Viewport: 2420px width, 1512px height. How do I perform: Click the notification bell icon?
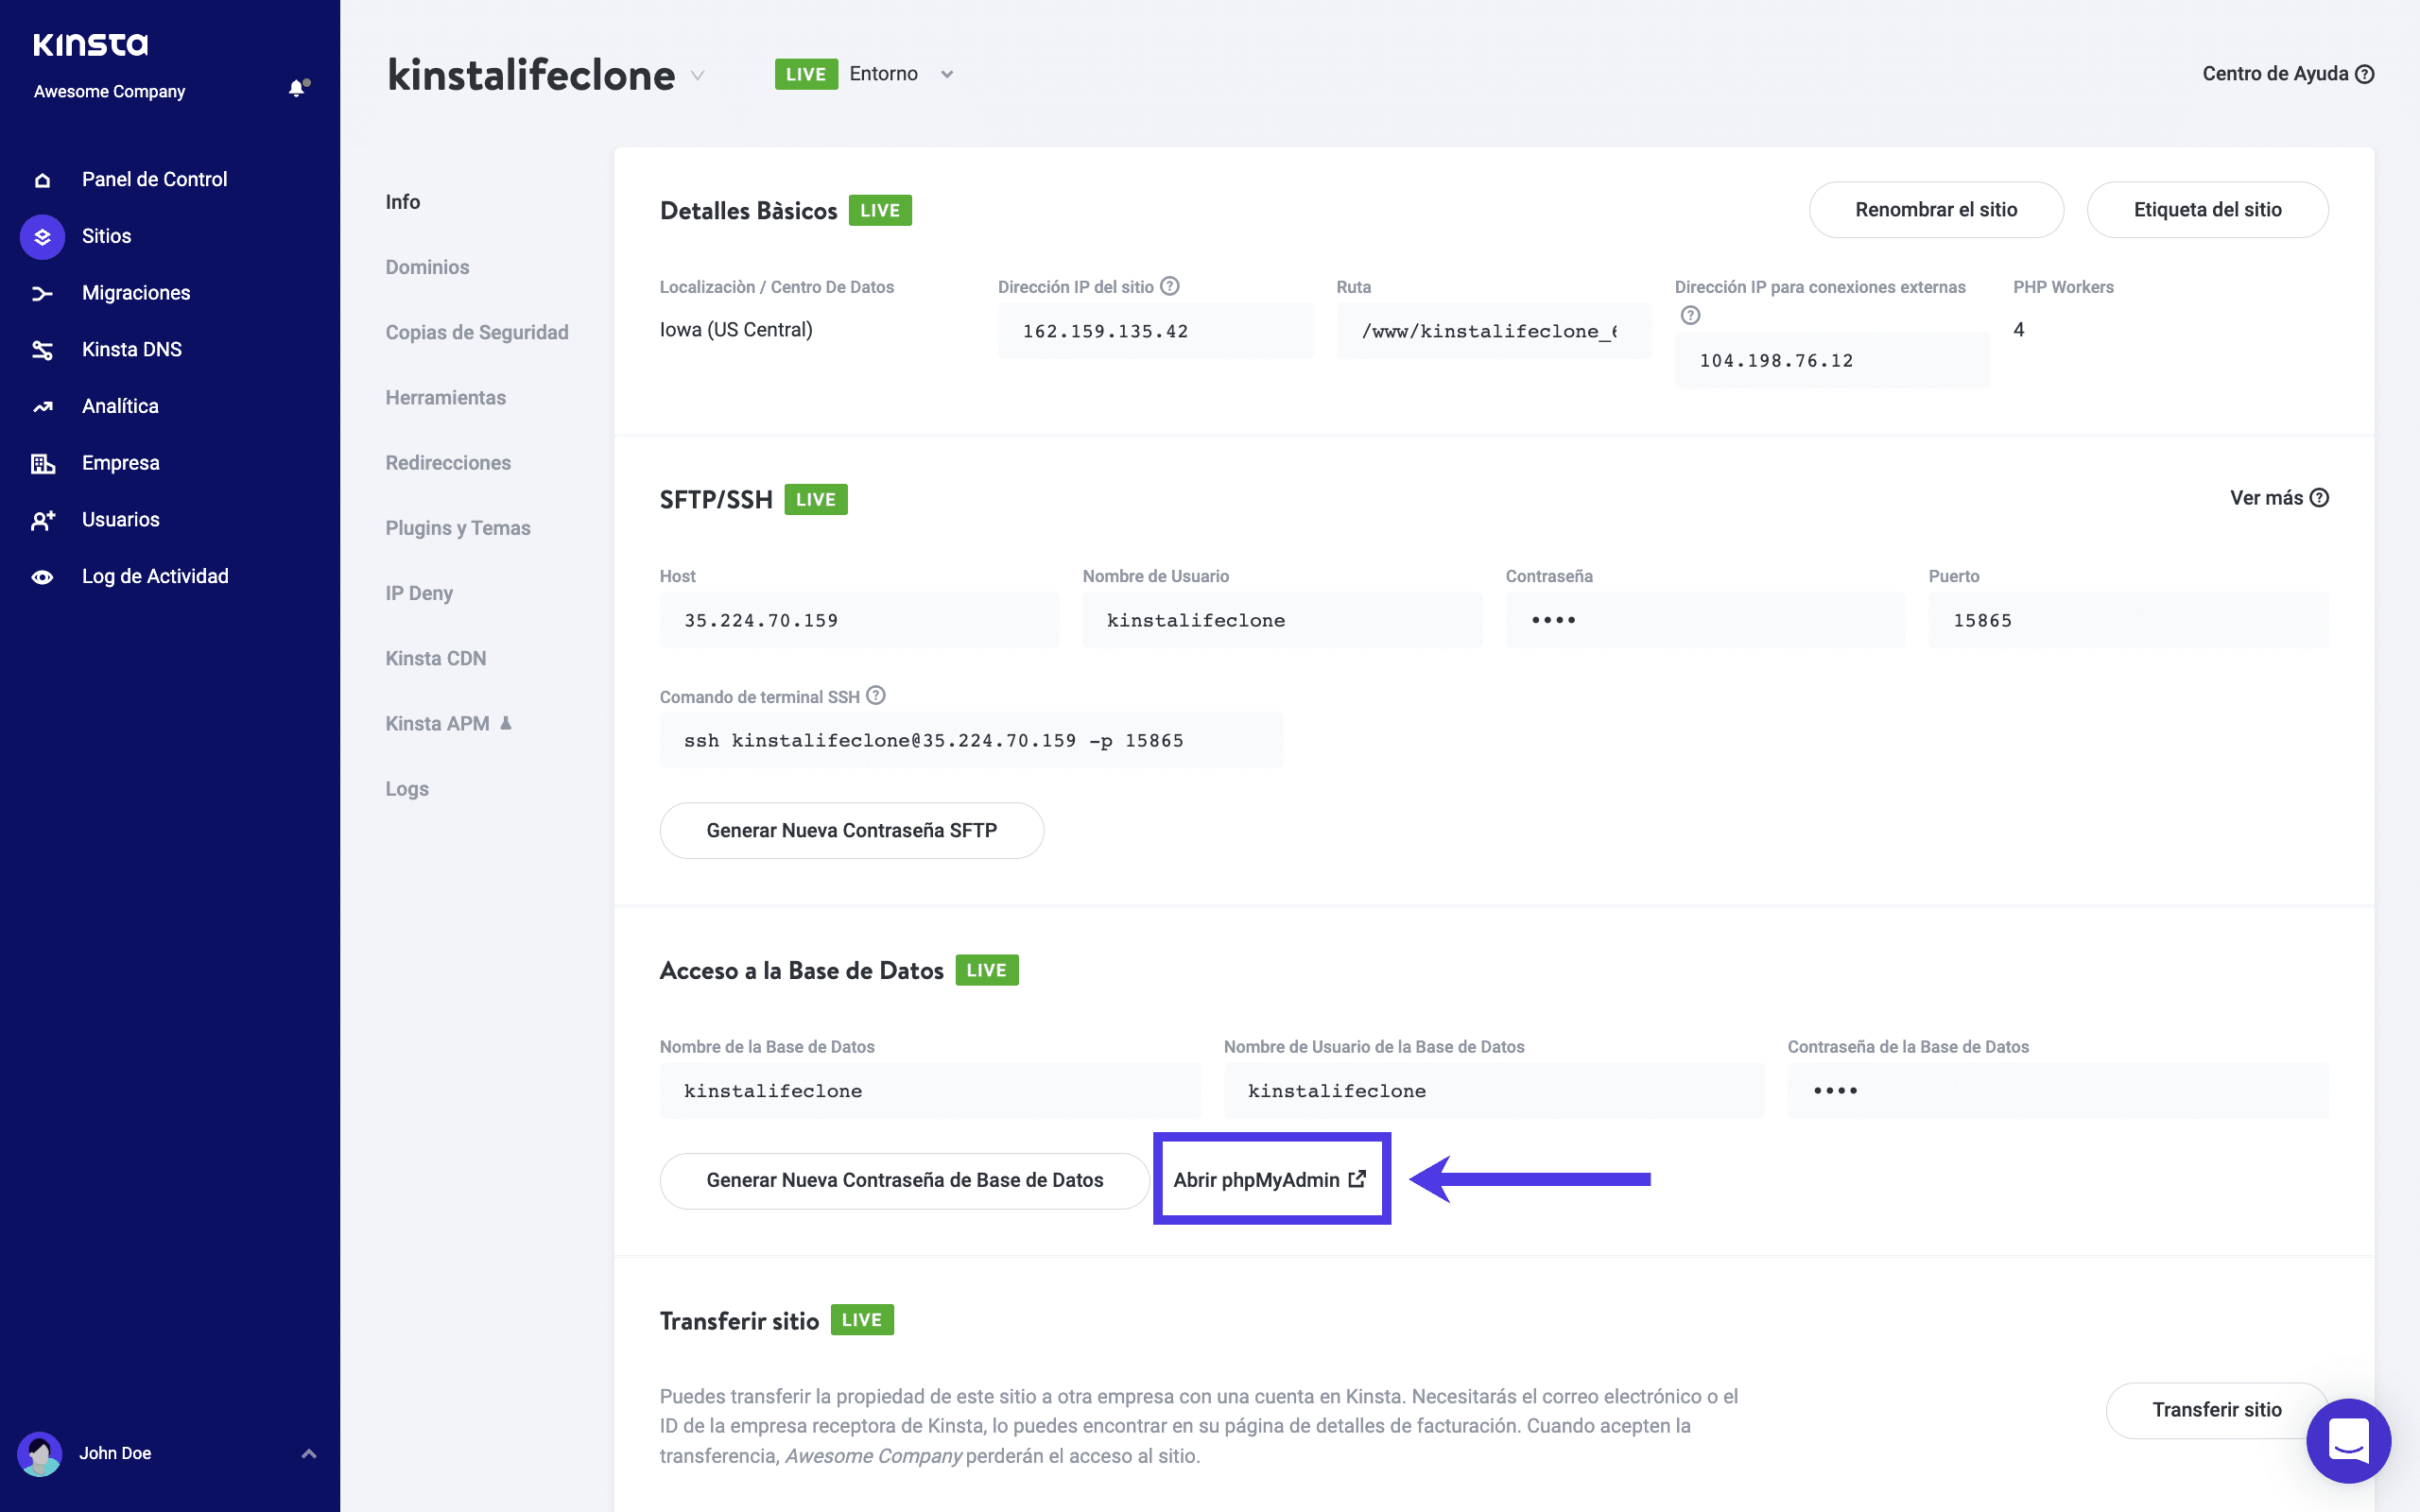(x=297, y=88)
